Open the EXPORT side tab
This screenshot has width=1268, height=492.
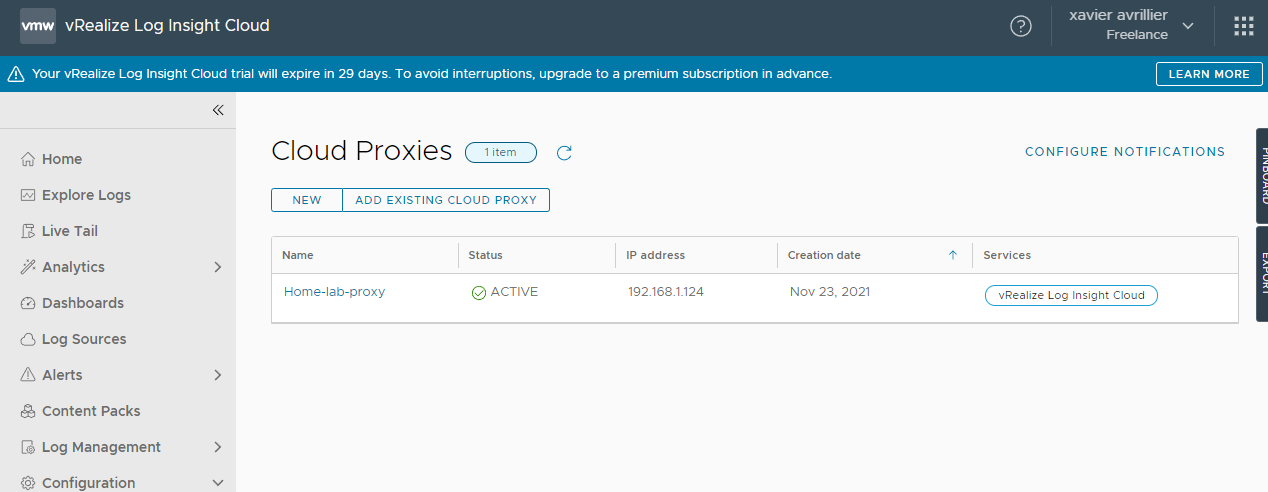pyautogui.click(x=1262, y=273)
